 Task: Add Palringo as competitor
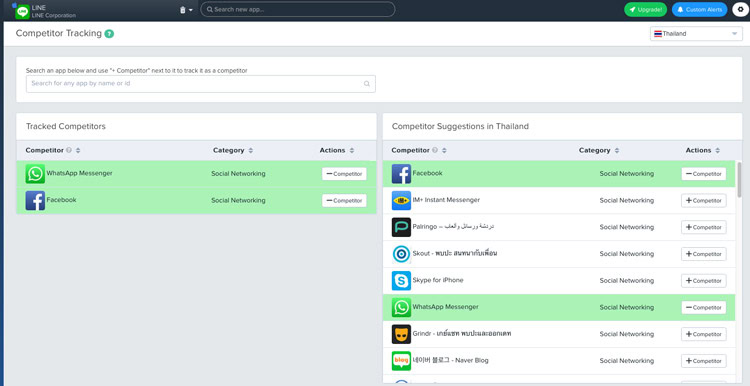click(x=704, y=227)
